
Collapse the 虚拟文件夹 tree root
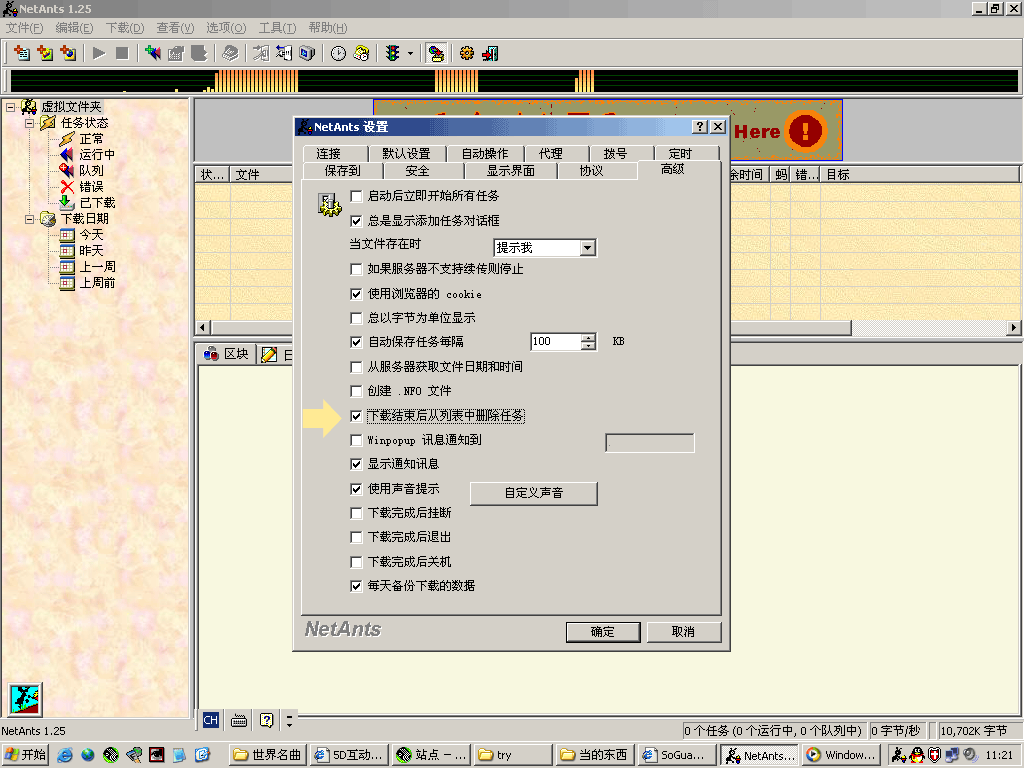click(x=10, y=106)
